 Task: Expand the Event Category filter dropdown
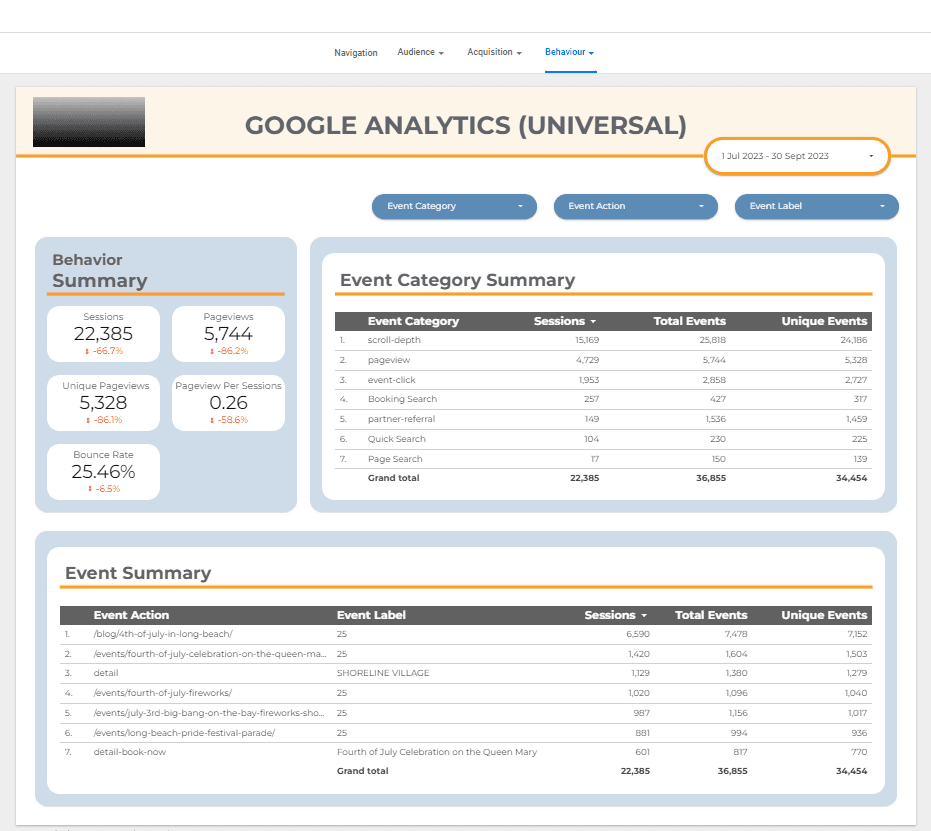pos(454,206)
